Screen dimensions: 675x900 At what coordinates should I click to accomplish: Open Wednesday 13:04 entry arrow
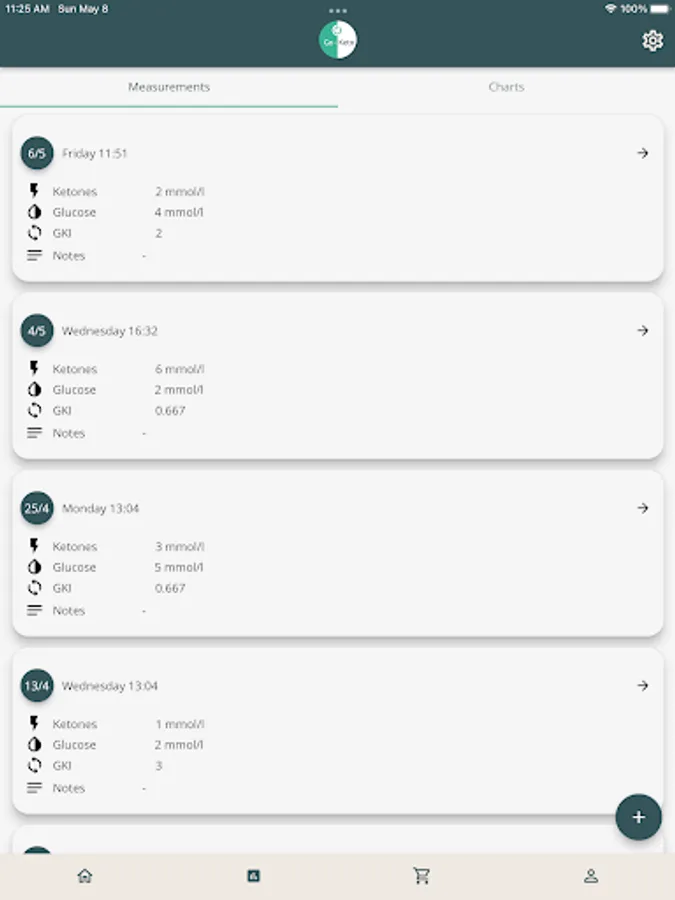[643, 686]
